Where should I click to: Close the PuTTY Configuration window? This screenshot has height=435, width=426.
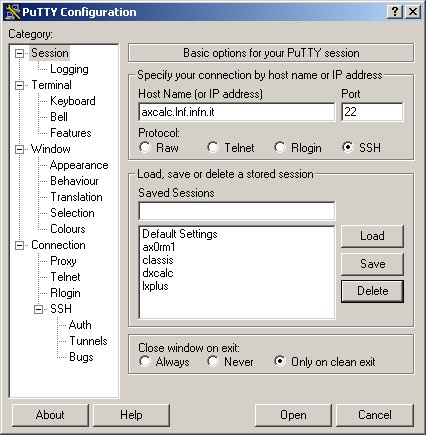click(413, 12)
